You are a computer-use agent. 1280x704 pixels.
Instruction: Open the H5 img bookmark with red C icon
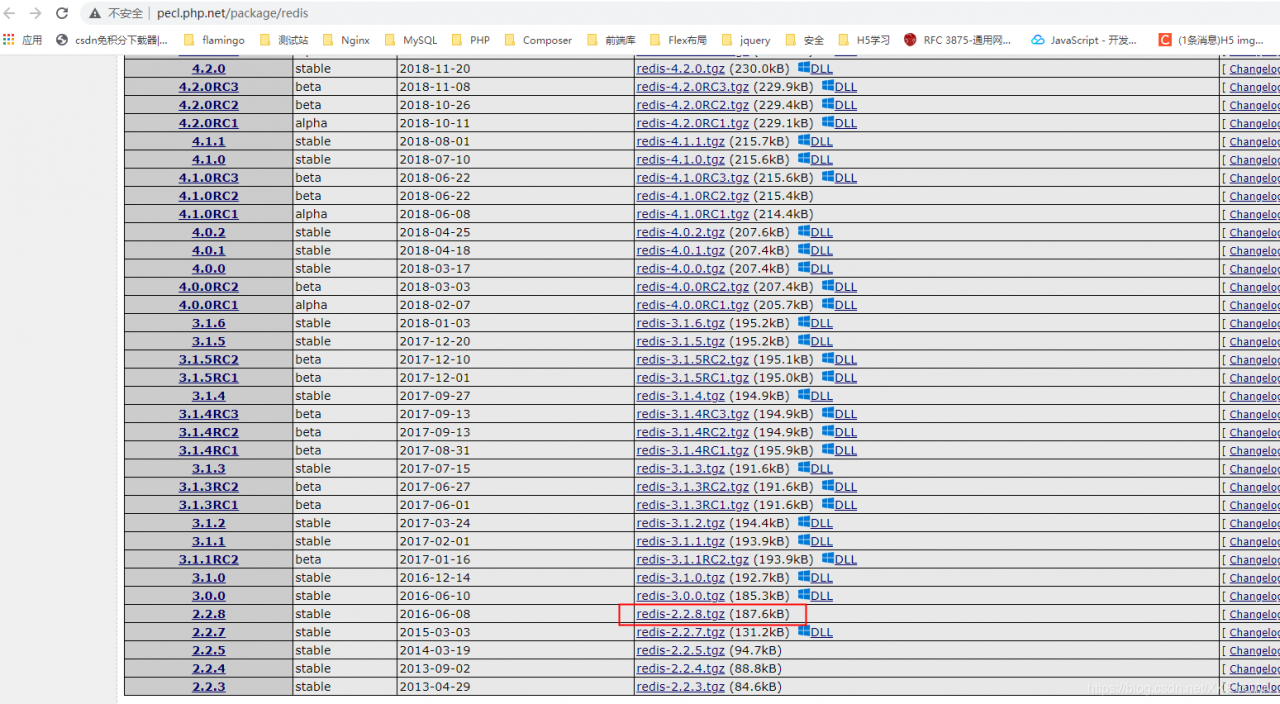(1211, 40)
